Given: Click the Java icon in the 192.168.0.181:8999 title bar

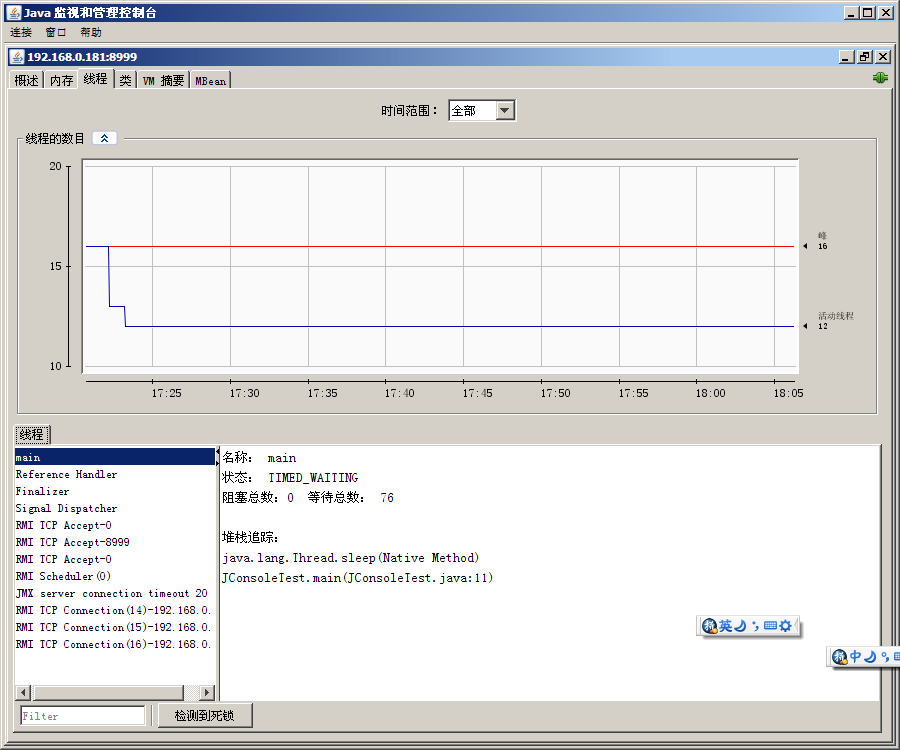Looking at the screenshot, I should click(17, 57).
